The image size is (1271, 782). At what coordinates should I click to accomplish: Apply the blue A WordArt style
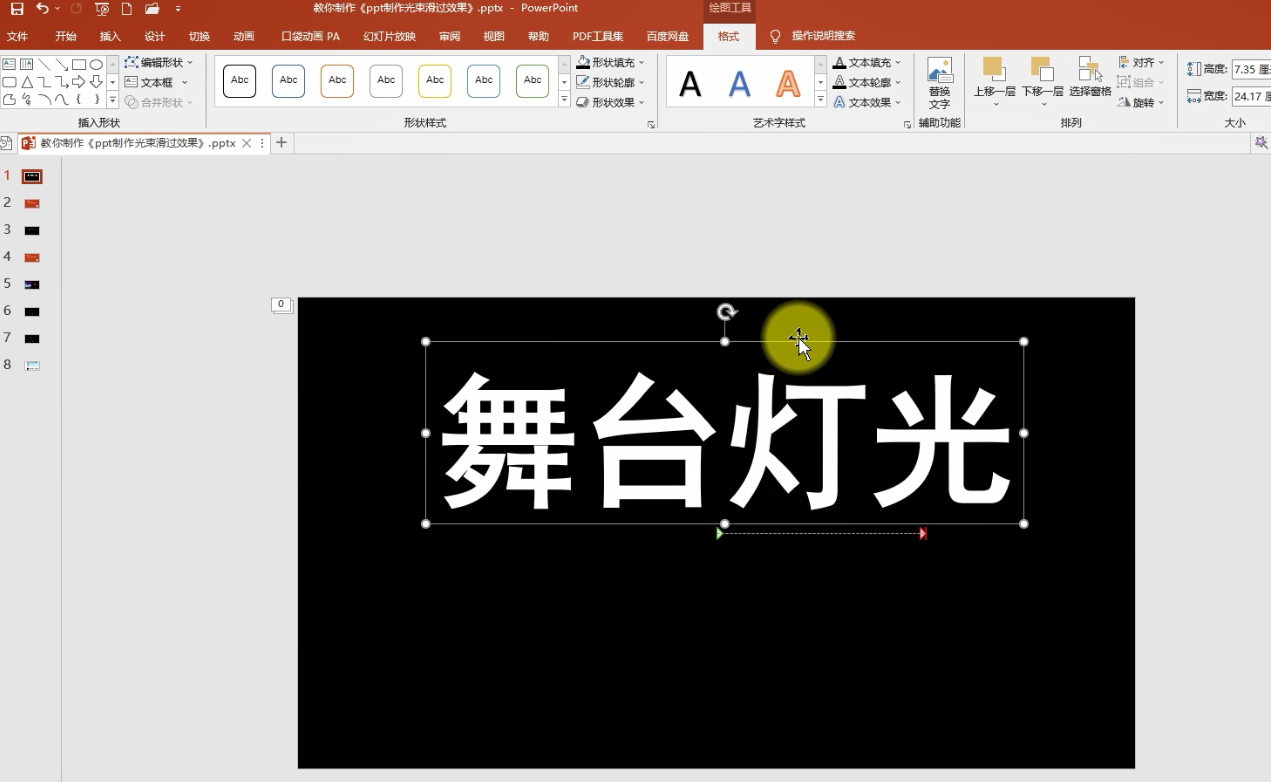[x=739, y=83]
